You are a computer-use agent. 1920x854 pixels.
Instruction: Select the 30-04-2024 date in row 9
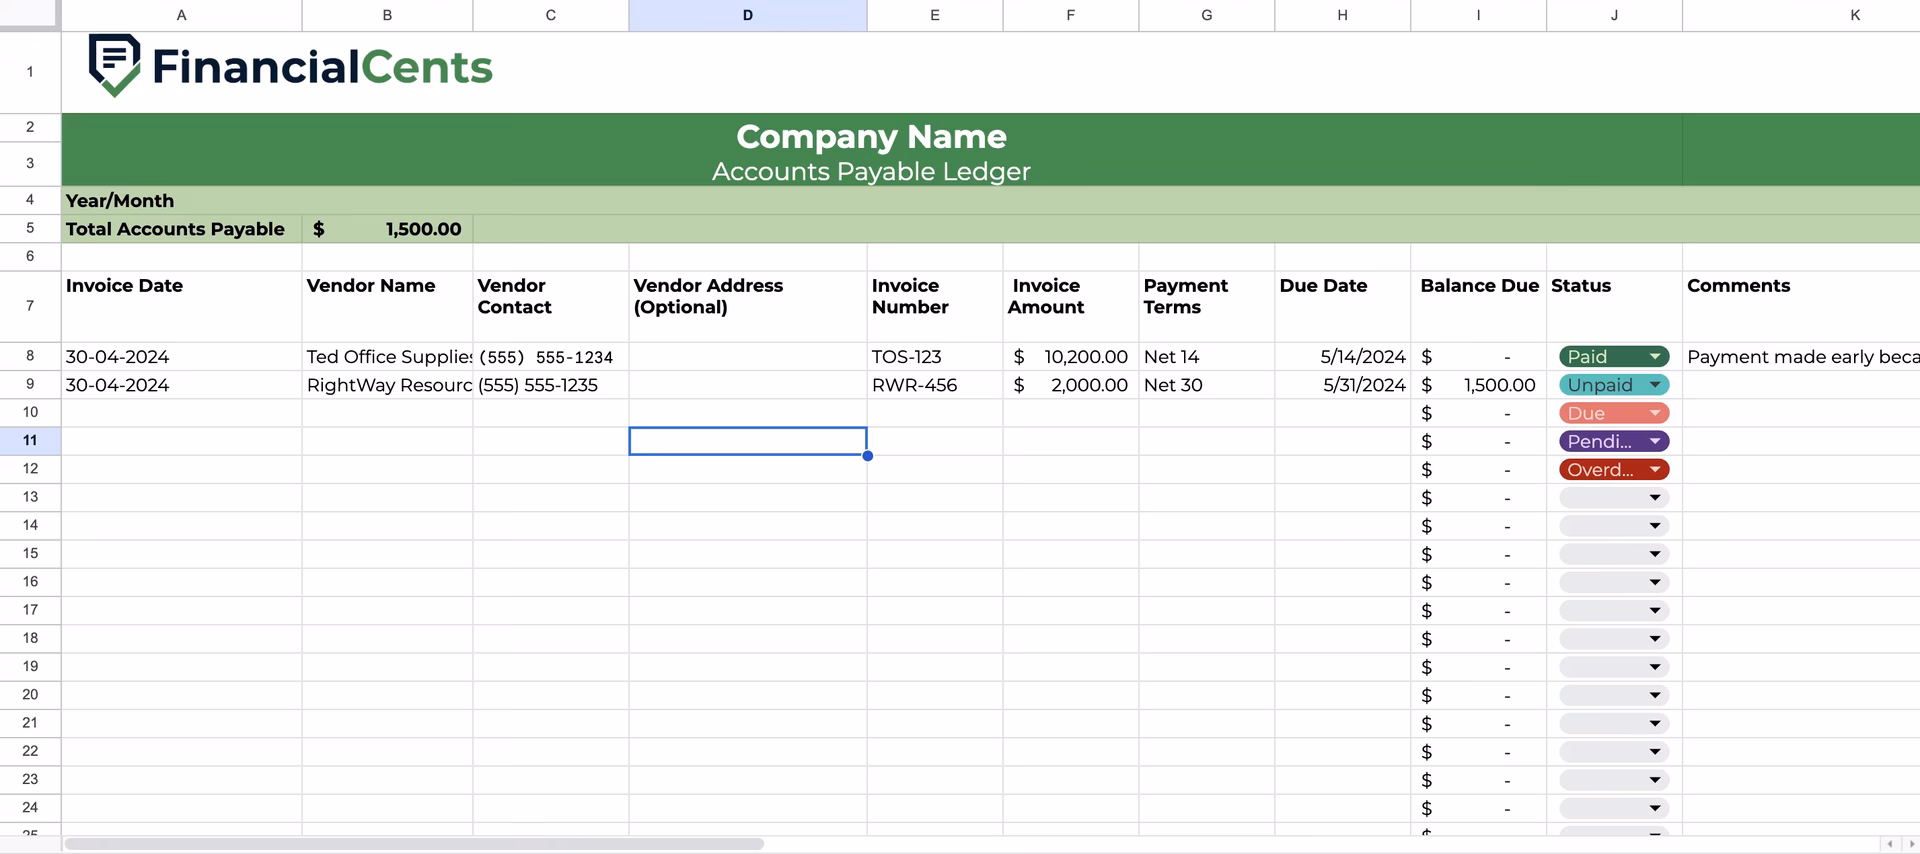(x=181, y=385)
